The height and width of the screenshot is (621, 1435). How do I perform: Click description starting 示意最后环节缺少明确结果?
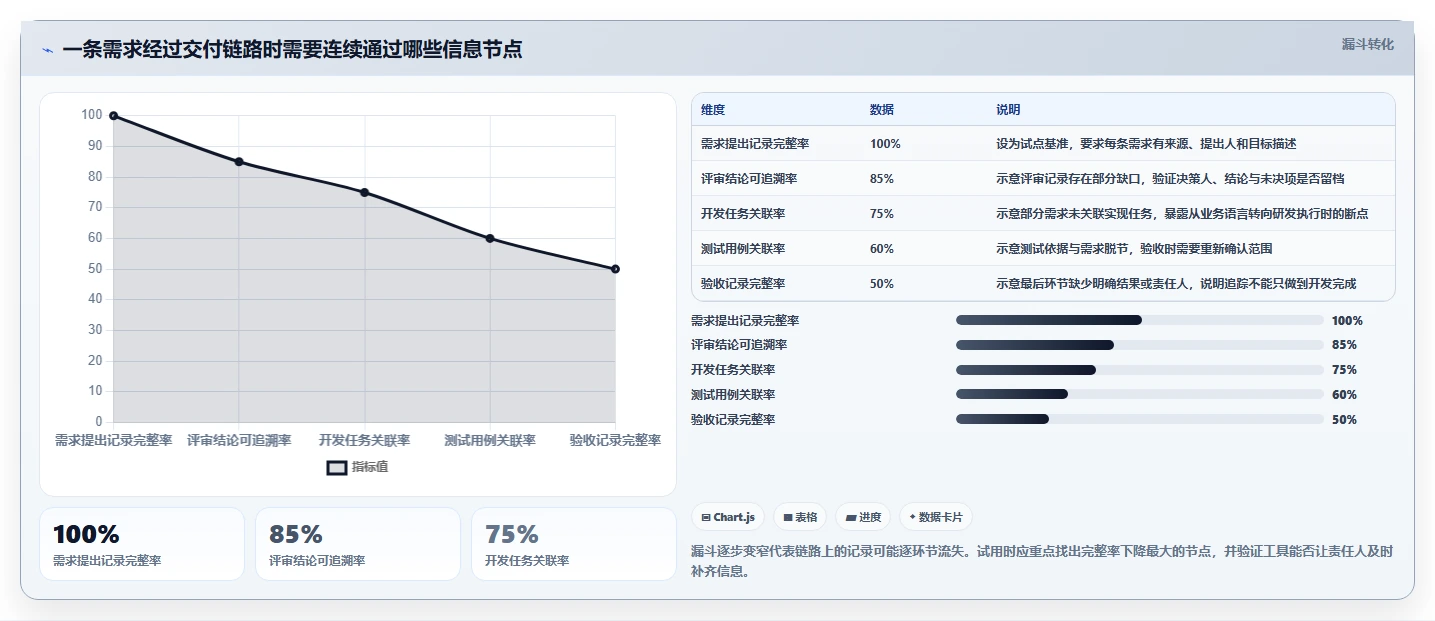[x=1176, y=284]
